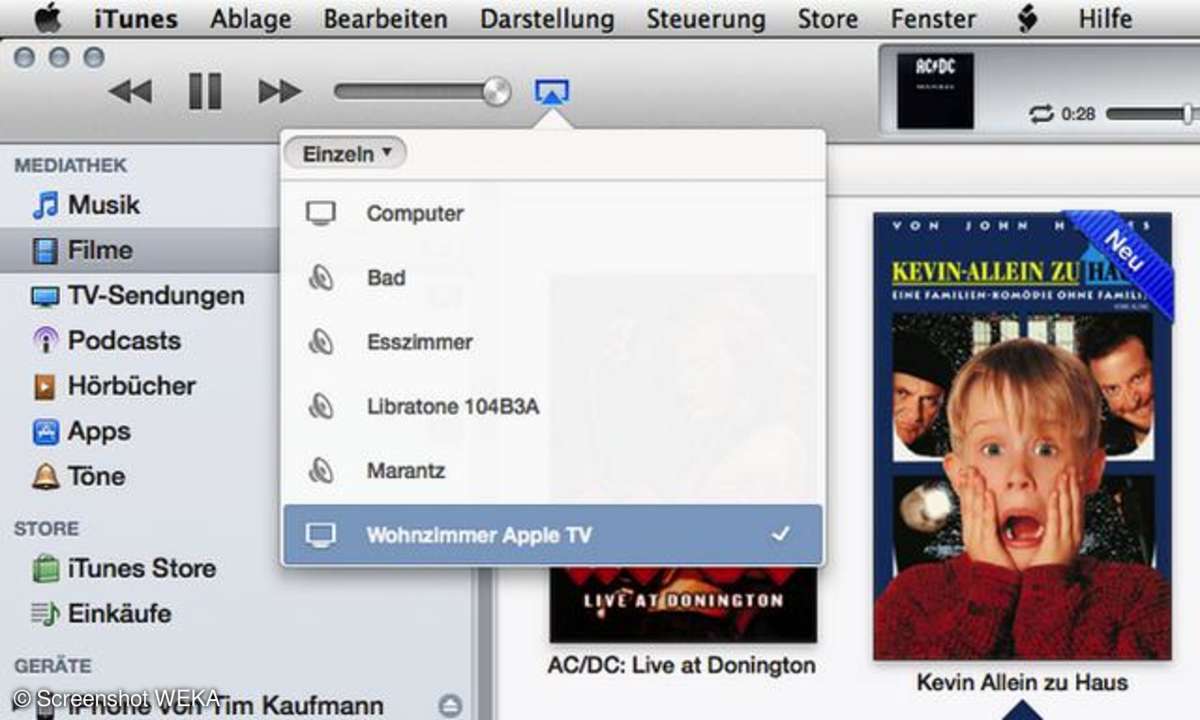Click the Kevin Allein zu Haus title
1200x720 pixels.
coord(1022,683)
